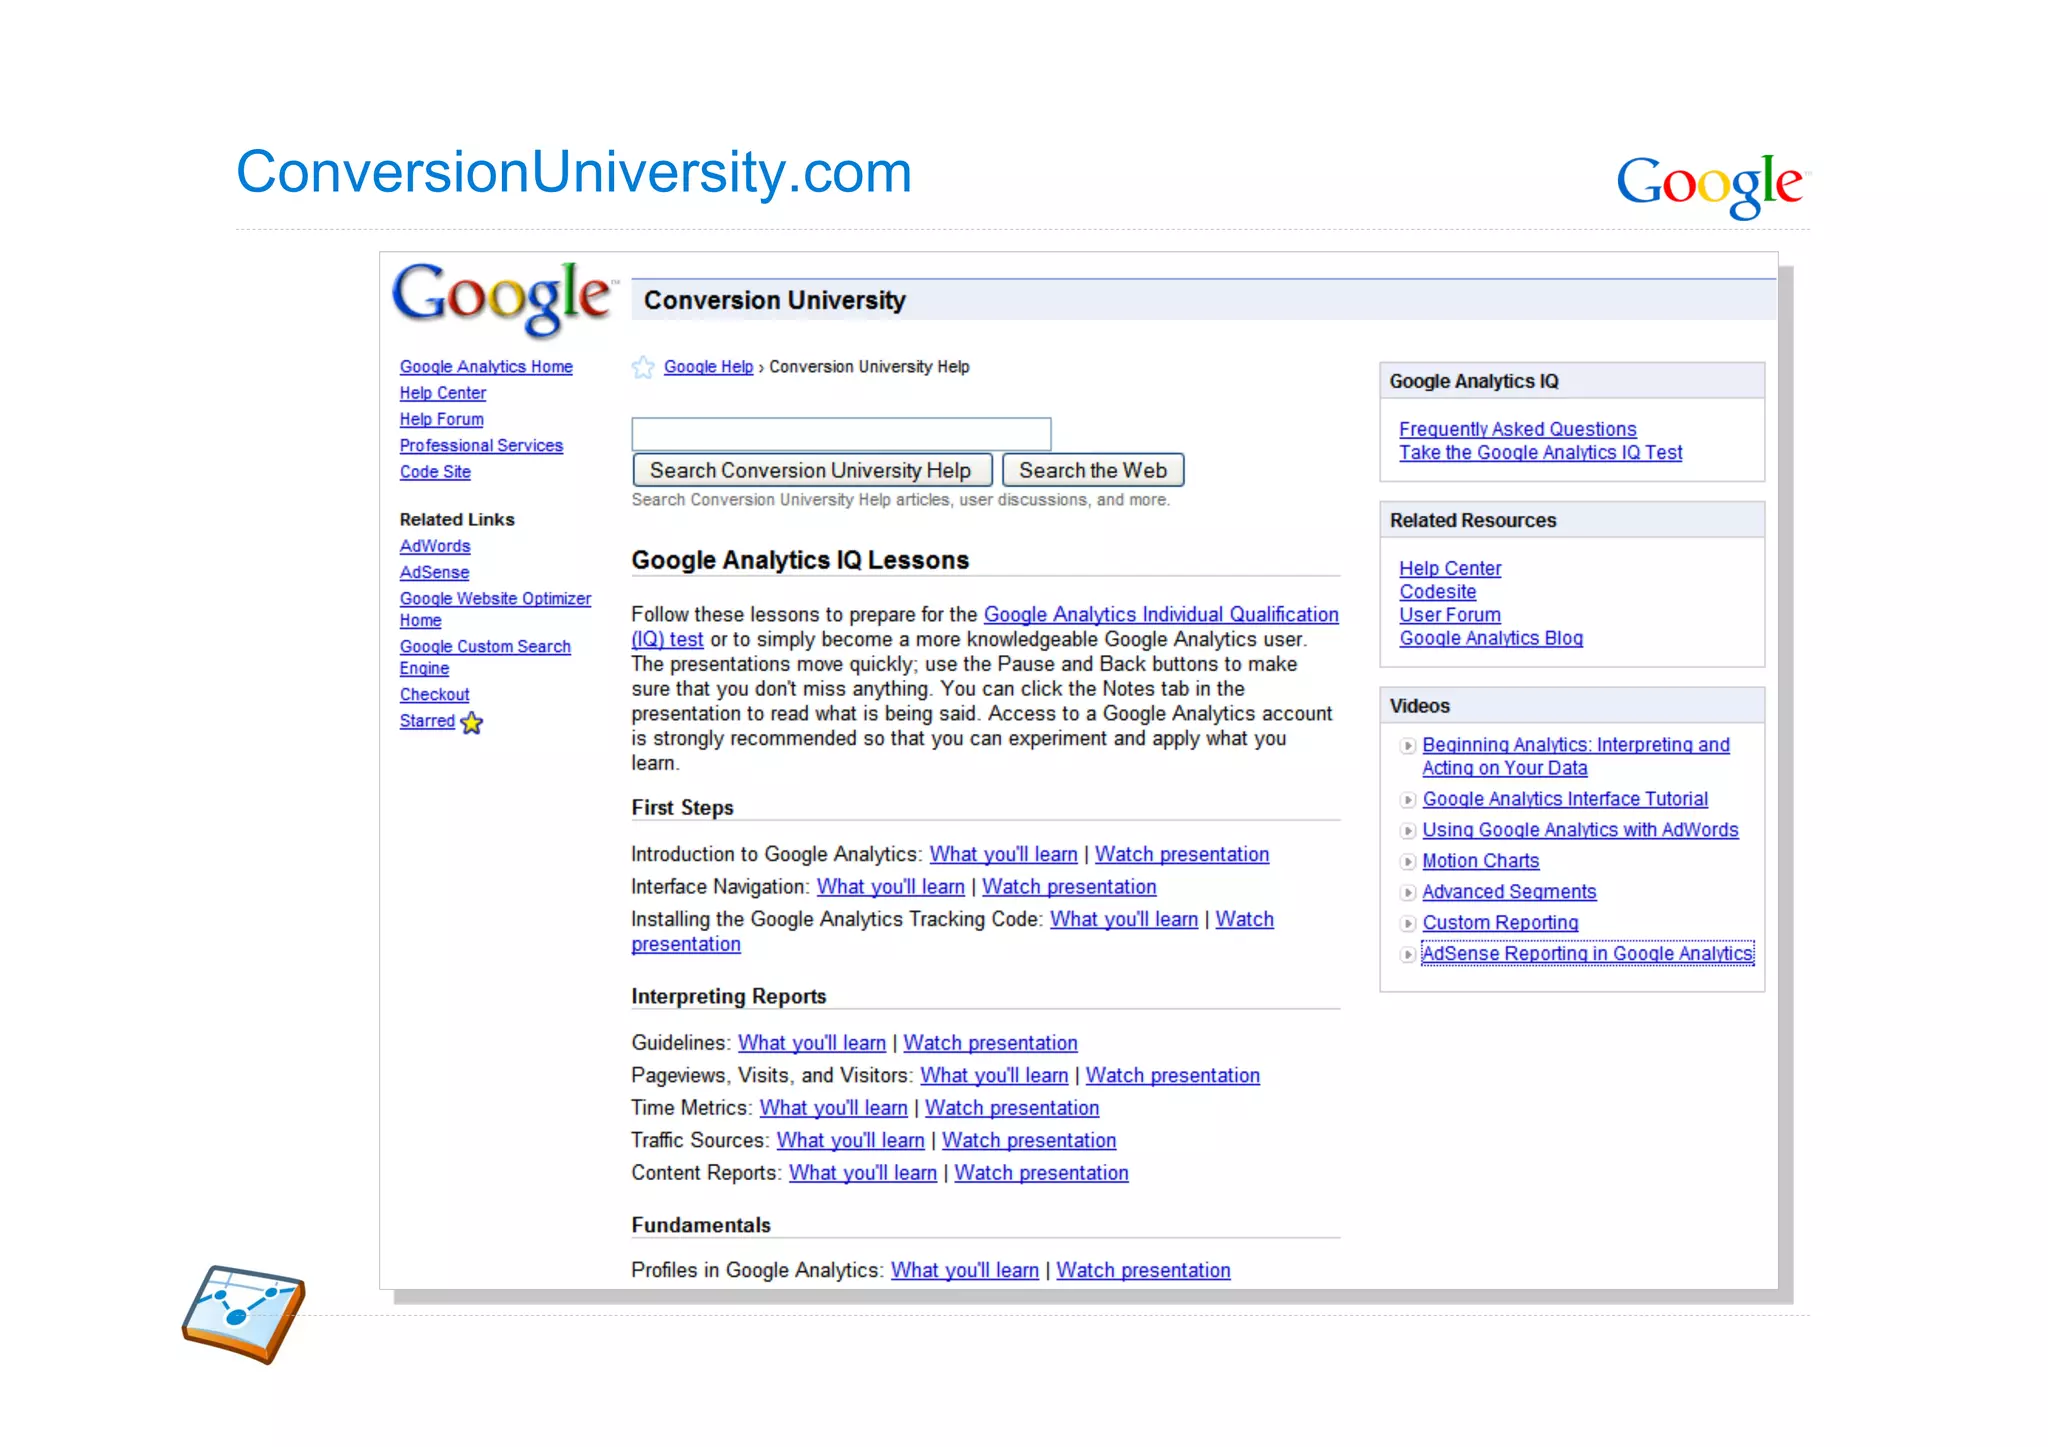
Task: Open Using Google Analytics with AdWords link
Action: (x=1580, y=830)
